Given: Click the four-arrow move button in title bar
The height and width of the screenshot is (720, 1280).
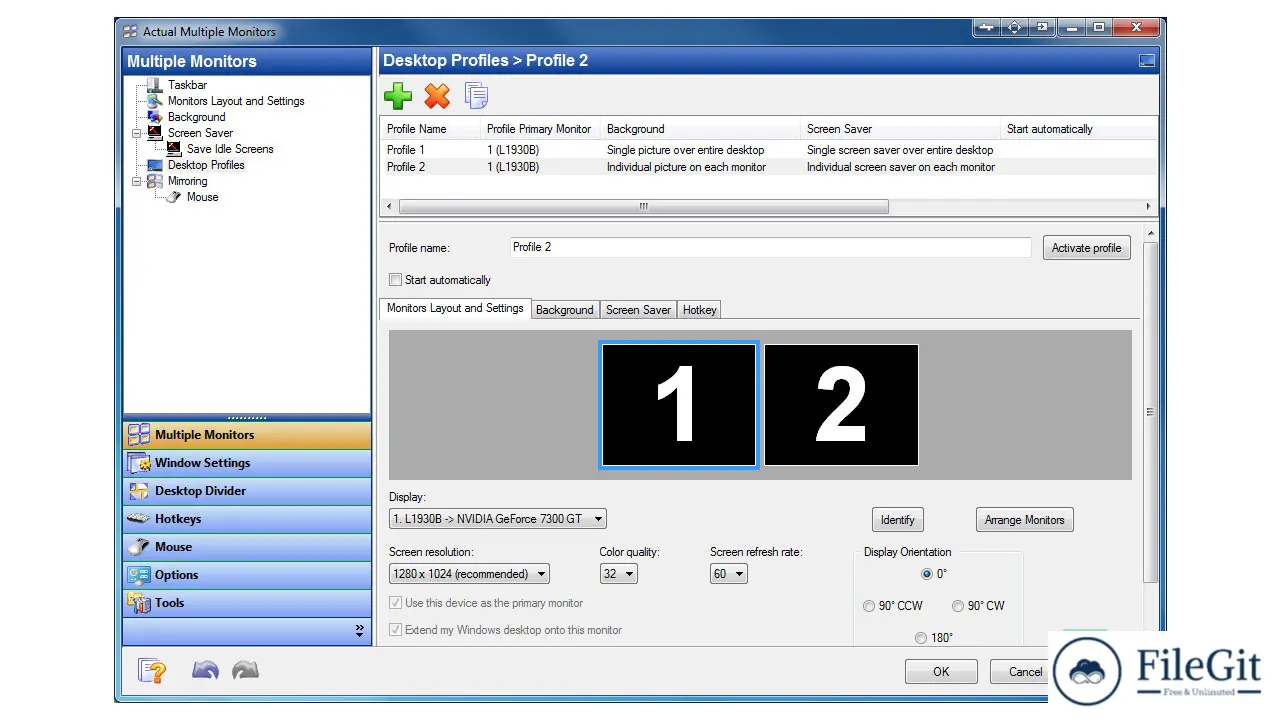Looking at the screenshot, I should (1015, 28).
